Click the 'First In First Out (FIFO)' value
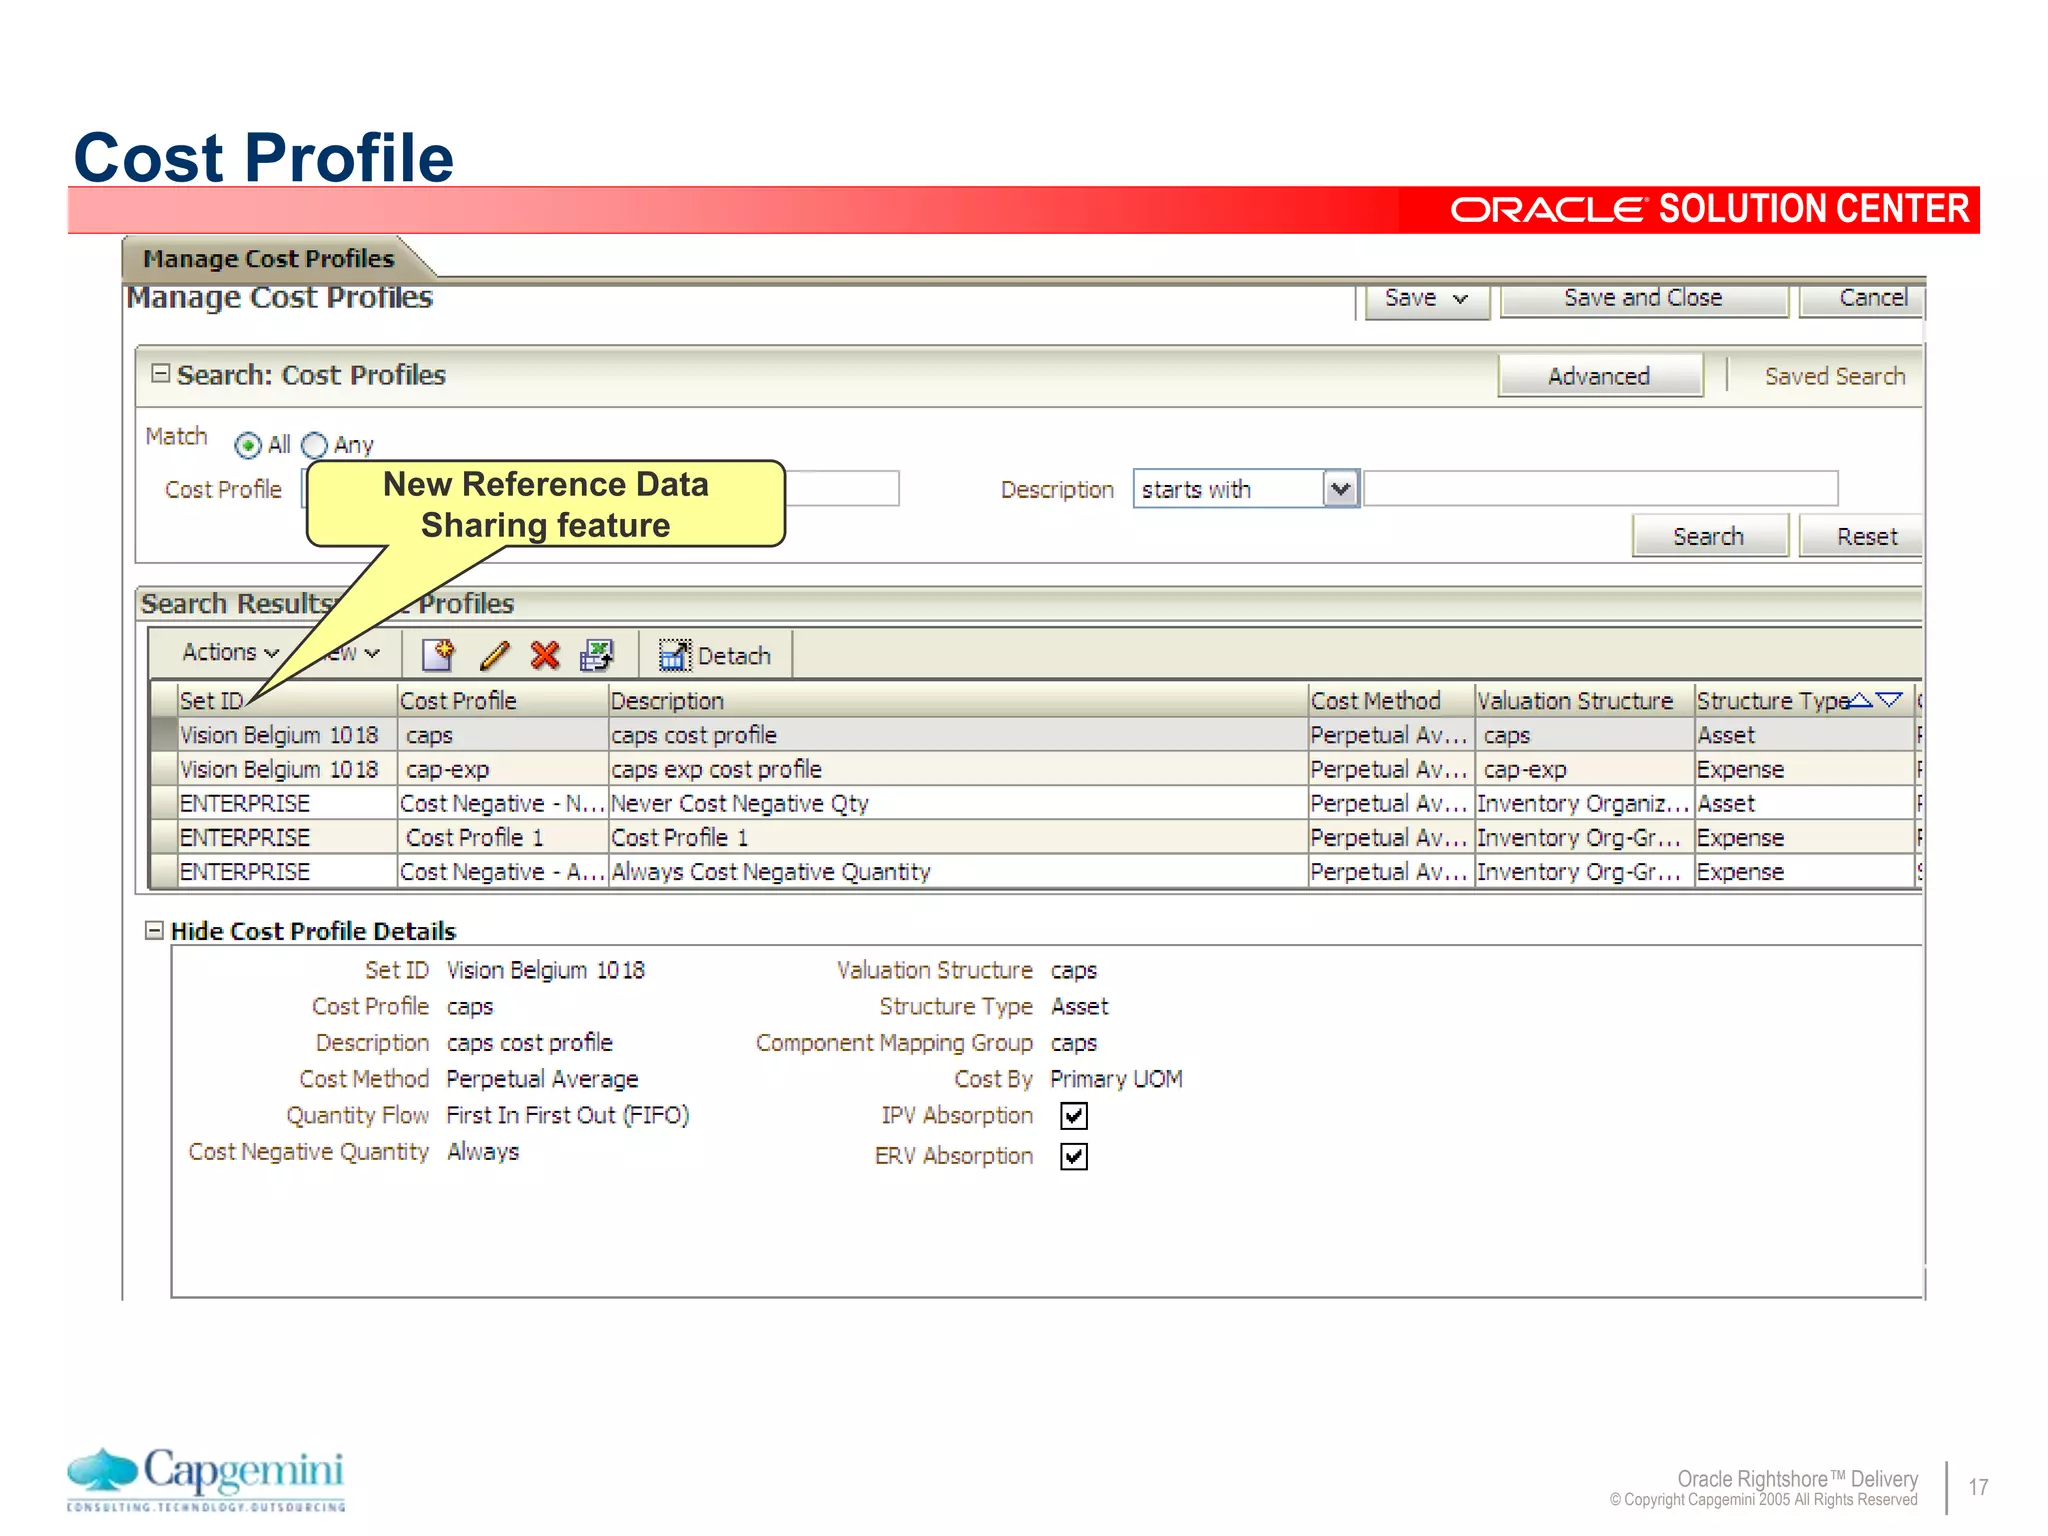 (x=568, y=1115)
